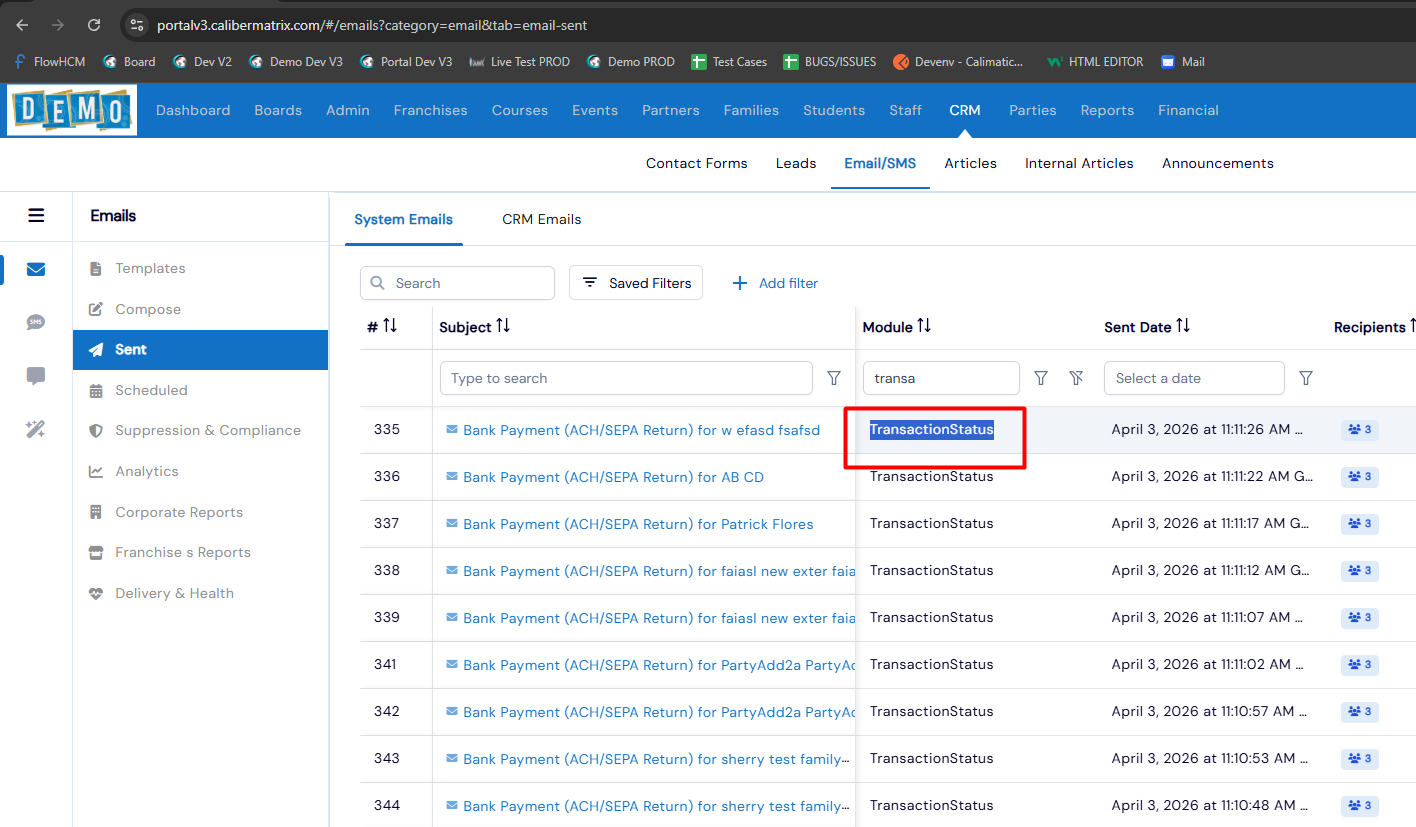
Task: Sort by the Module column
Action: (x=924, y=327)
